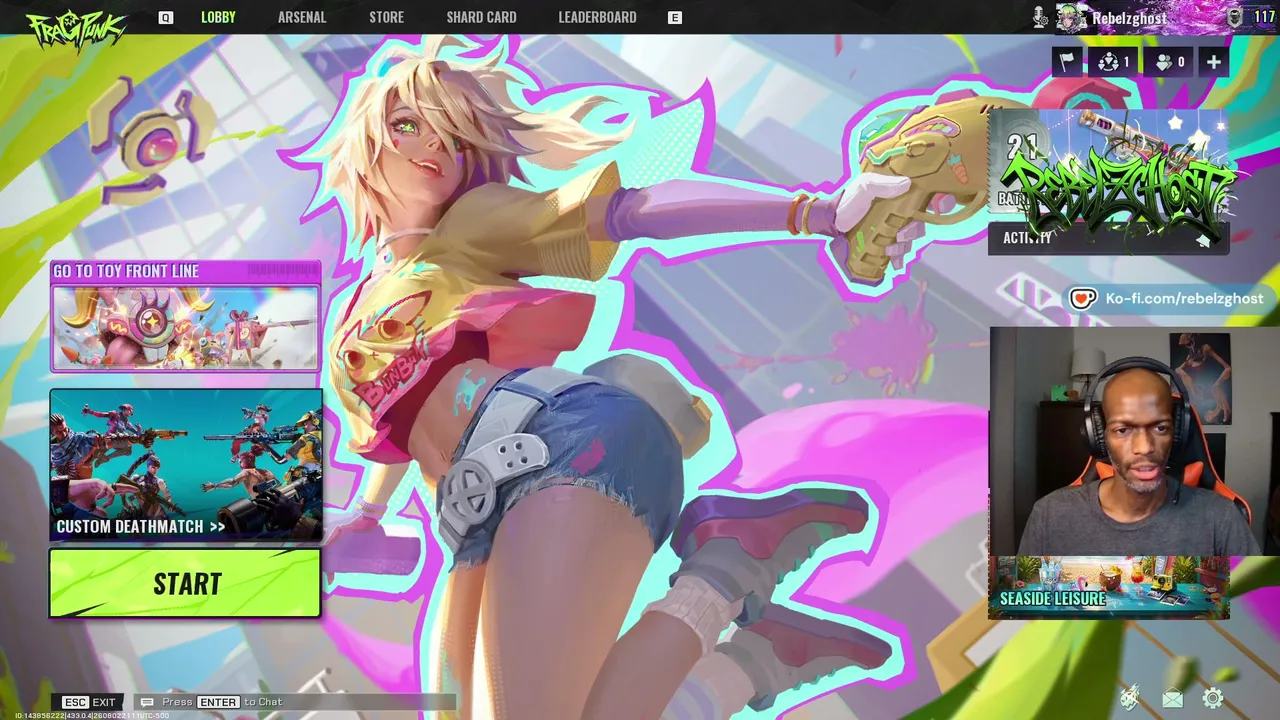The height and width of the screenshot is (720, 1280).
Task: Open the flag icon button
Action: (1067, 62)
